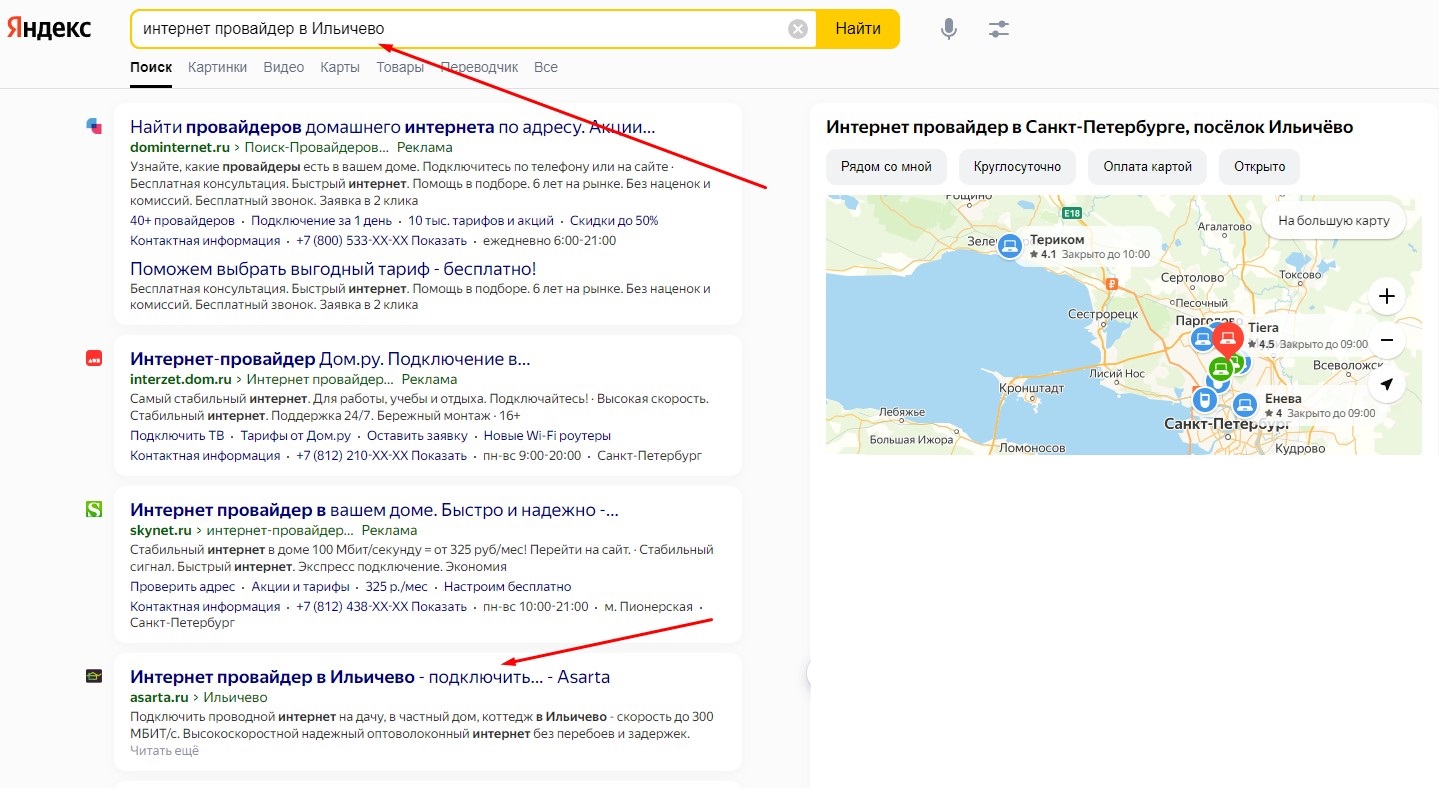The width and height of the screenshot is (1439, 788).
Task: Click the green SkyNet favicon
Action: click(x=94, y=509)
